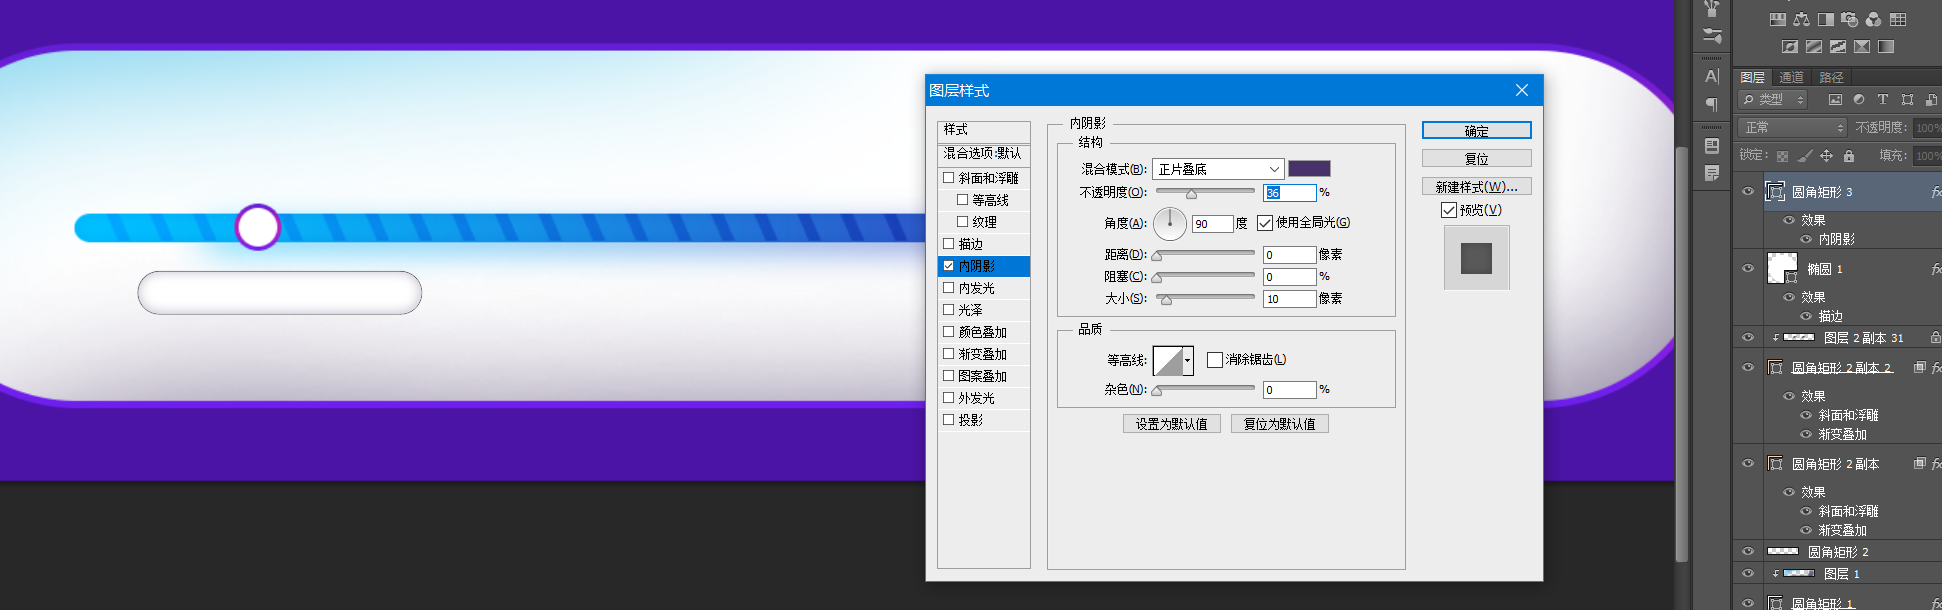The height and width of the screenshot is (610, 1942).
Task: Click the 杂色 noise input field
Action: [1290, 390]
